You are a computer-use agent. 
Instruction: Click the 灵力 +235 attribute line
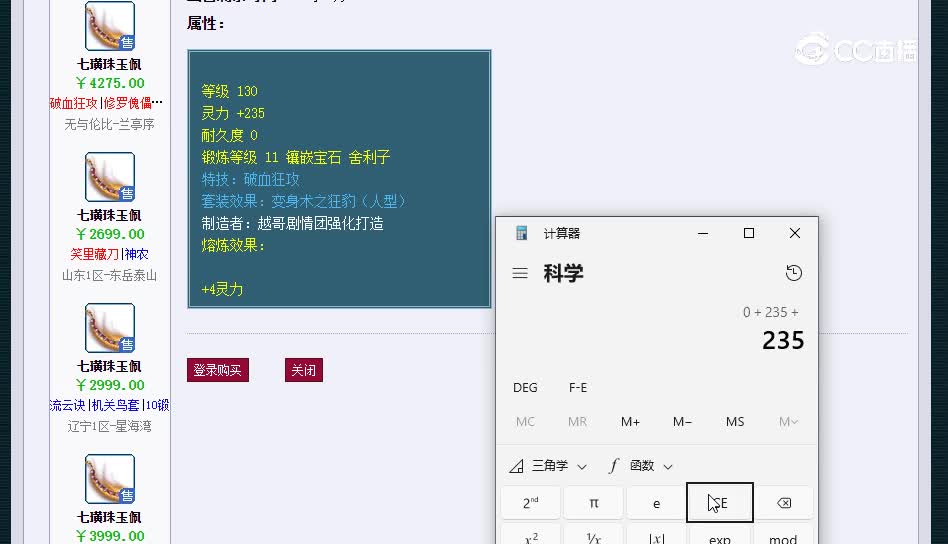click(x=233, y=113)
